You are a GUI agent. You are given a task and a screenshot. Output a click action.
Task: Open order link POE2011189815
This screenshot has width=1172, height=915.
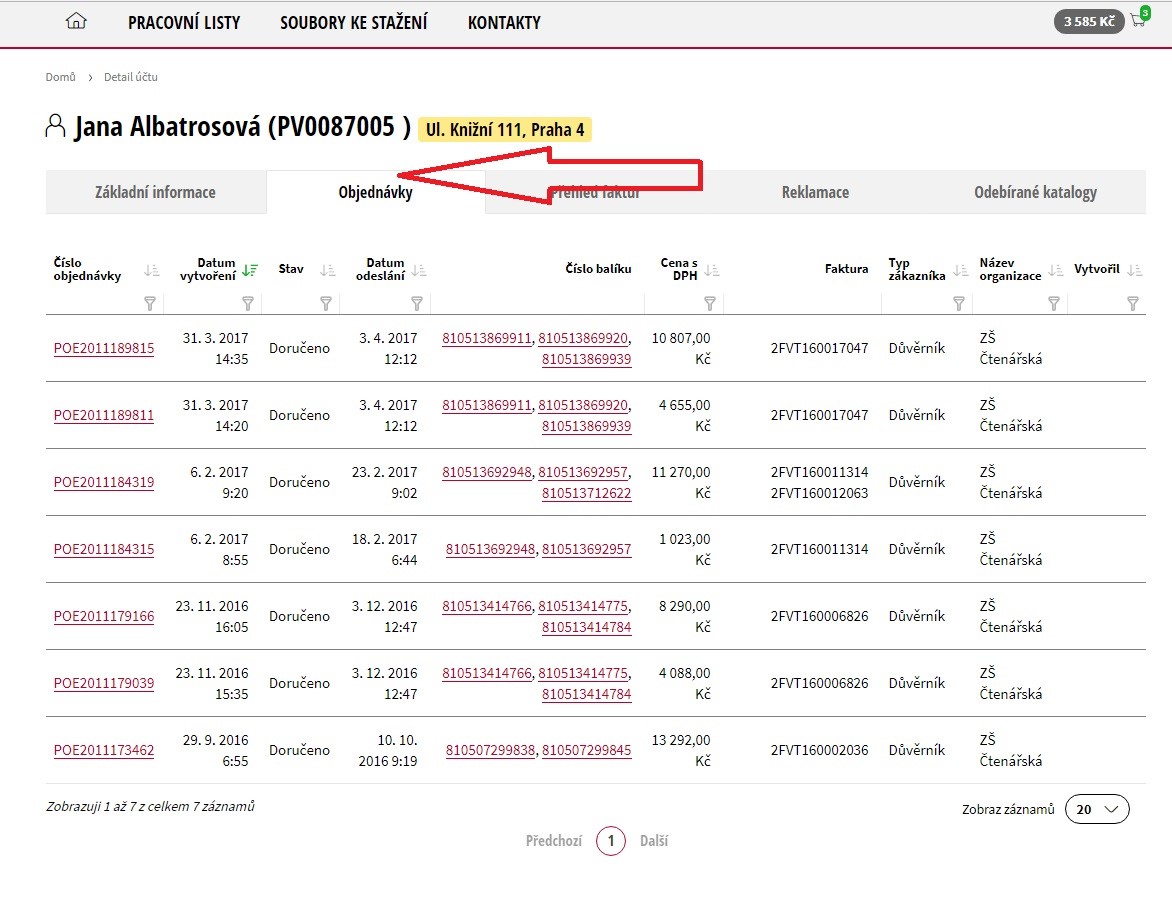(104, 349)
